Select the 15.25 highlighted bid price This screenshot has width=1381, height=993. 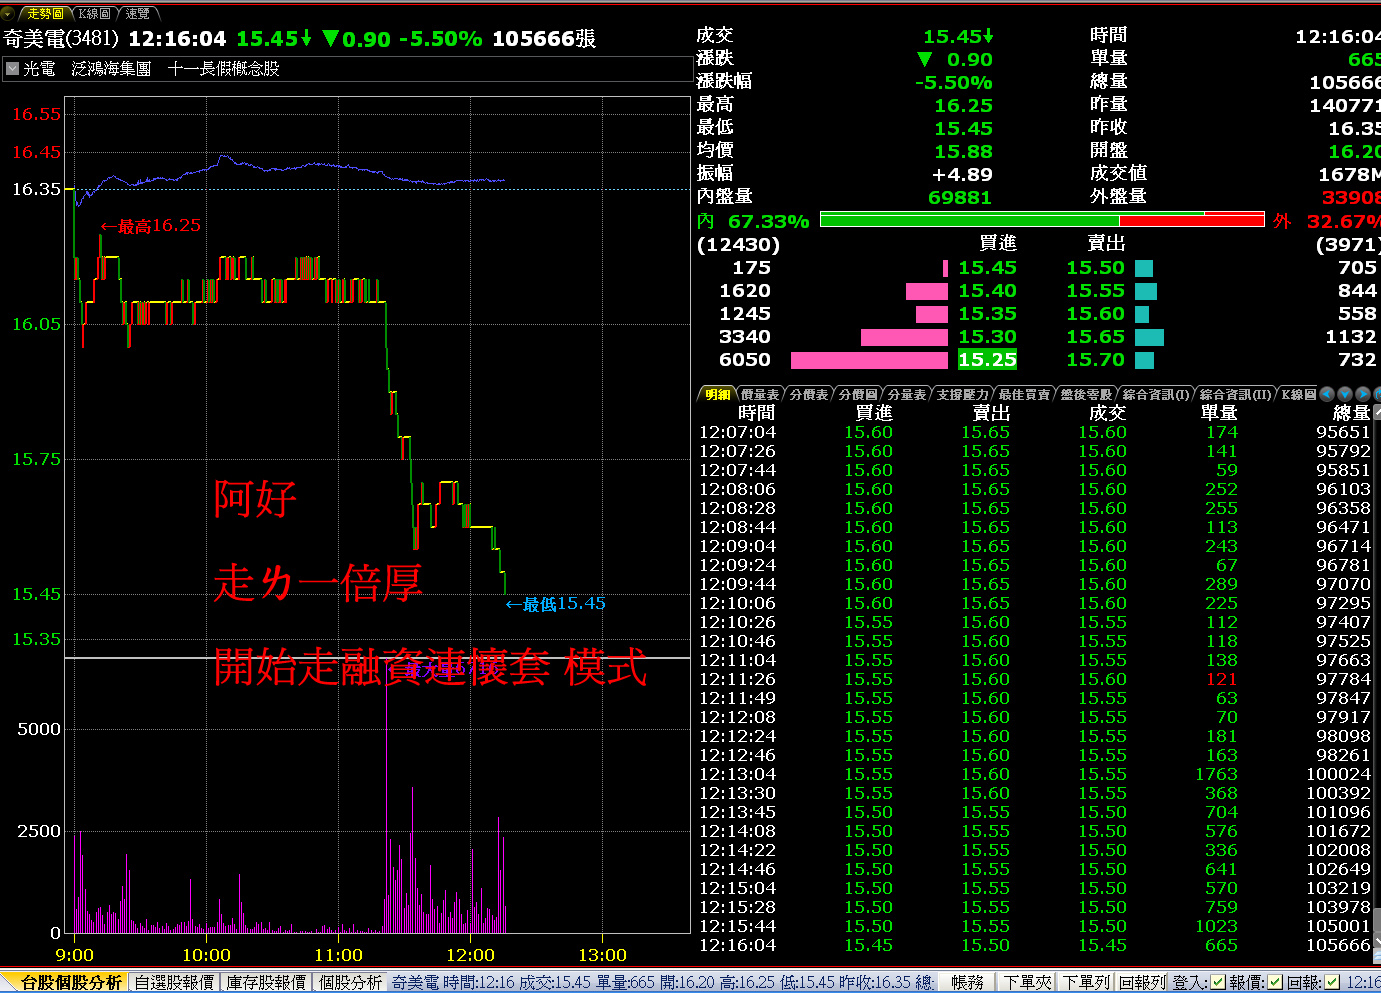coord(987,360)
